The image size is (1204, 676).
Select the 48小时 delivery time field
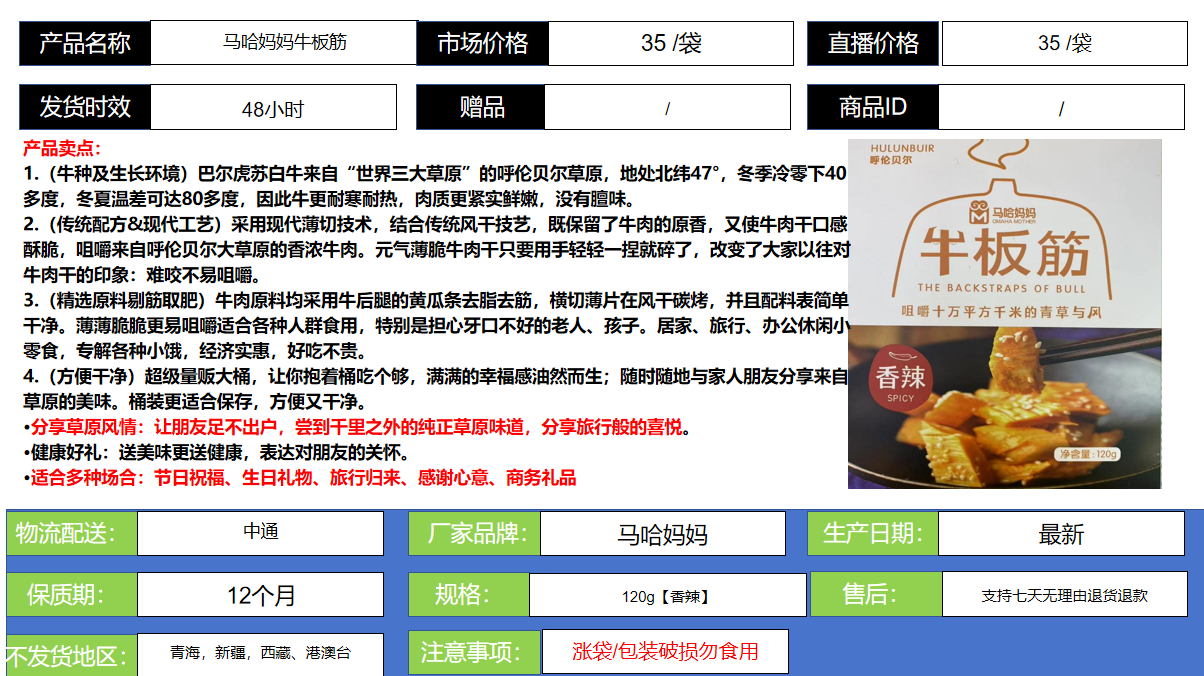pyautogui.click(x=273, y=108)
